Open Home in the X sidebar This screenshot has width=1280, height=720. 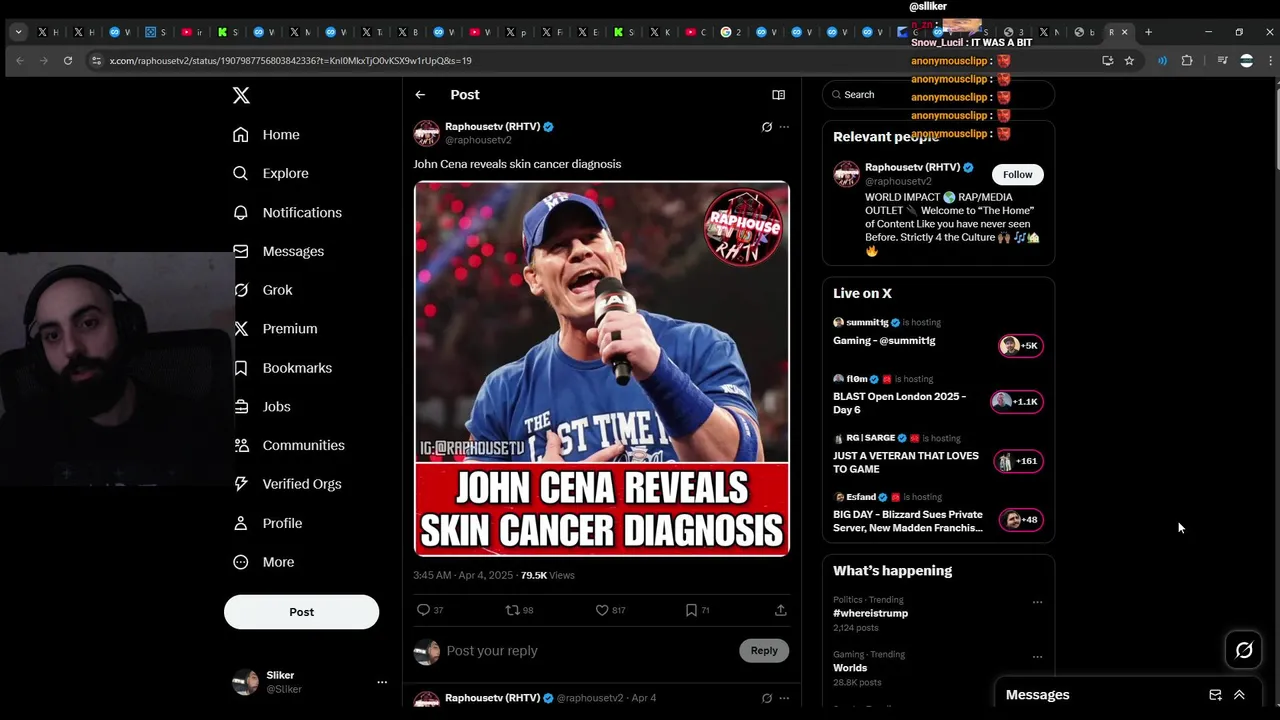click(266, 134)
